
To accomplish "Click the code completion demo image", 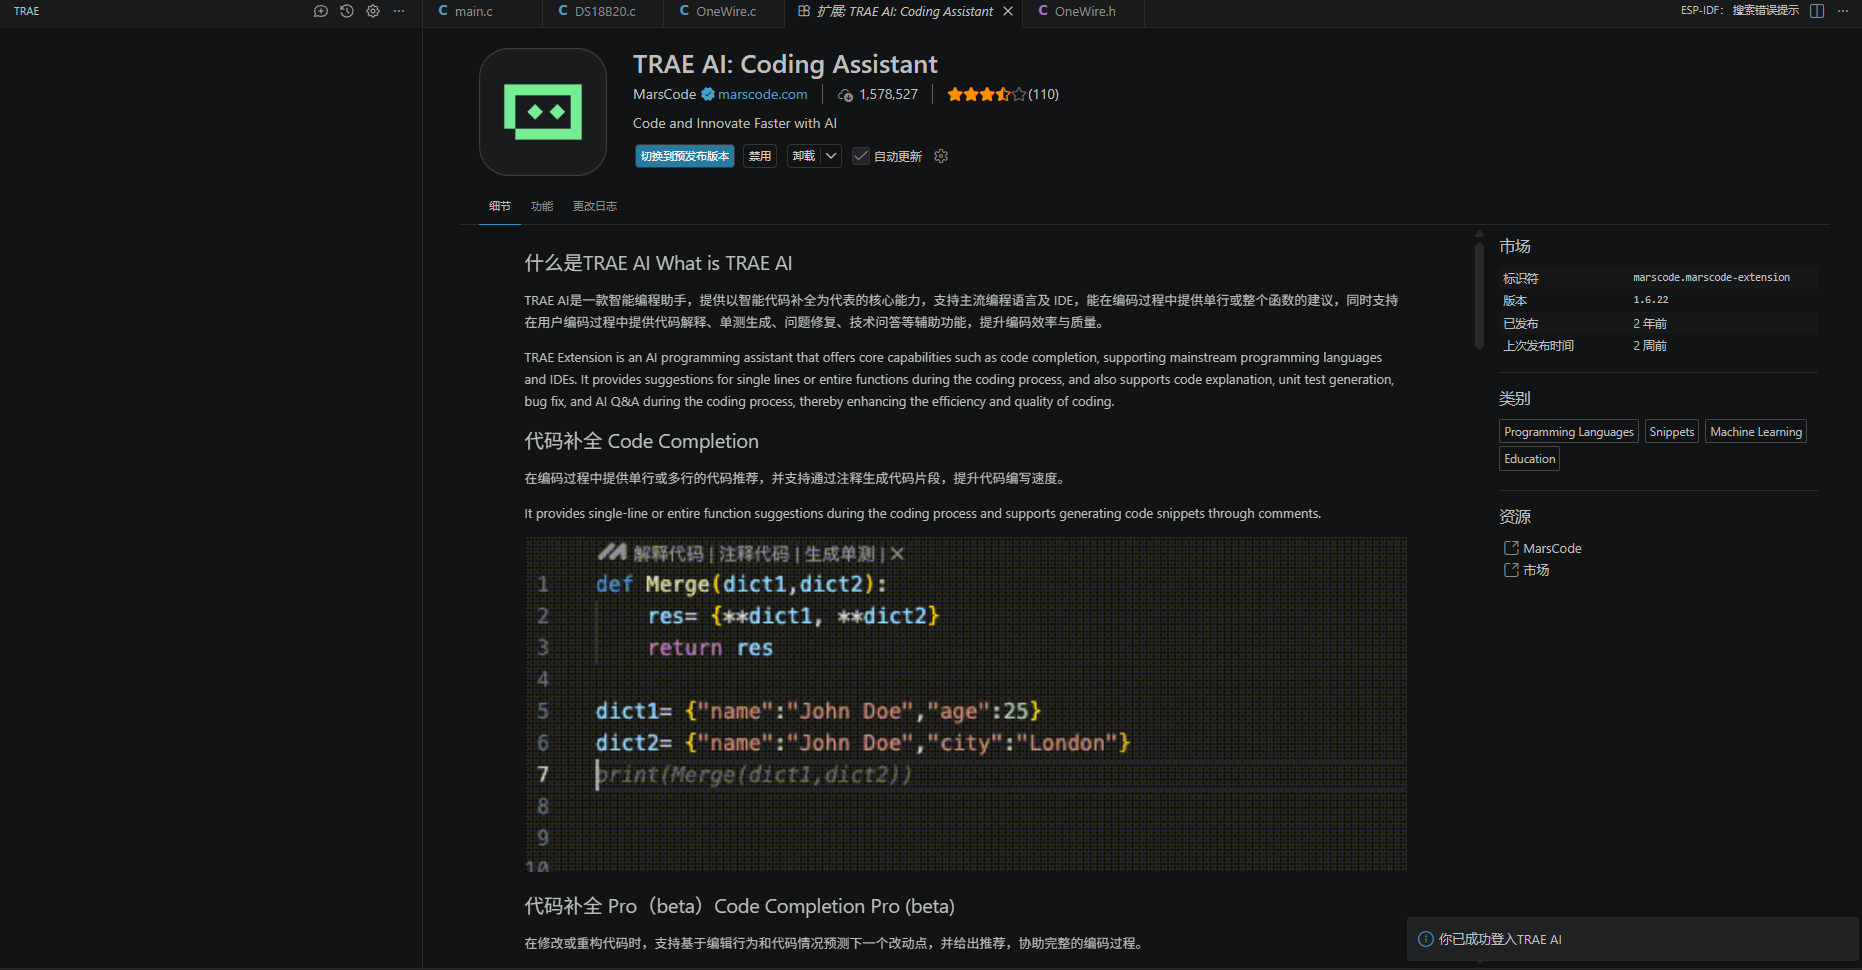I will tap(966, 704).
